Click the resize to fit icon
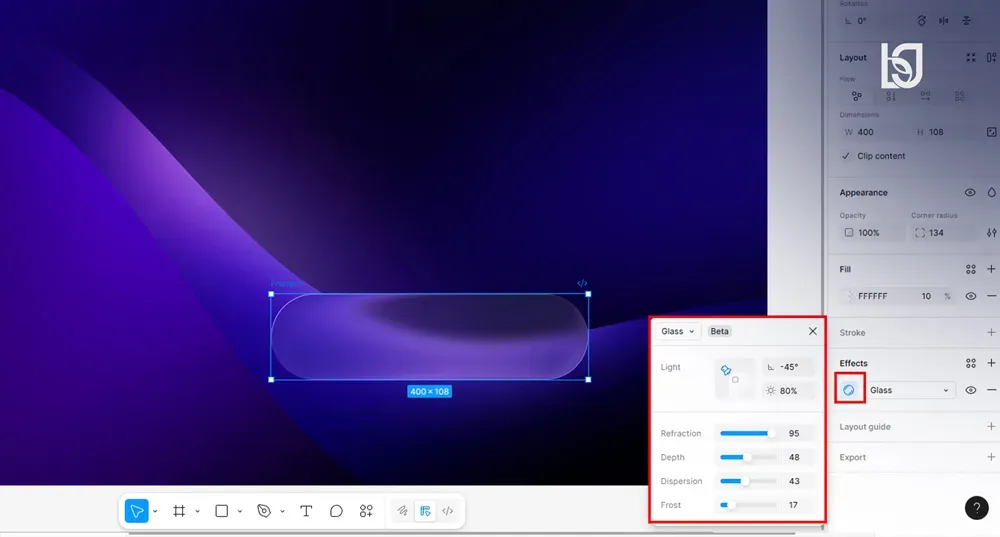The width and height of the screenshot is (1000, 537). point(971,57)
